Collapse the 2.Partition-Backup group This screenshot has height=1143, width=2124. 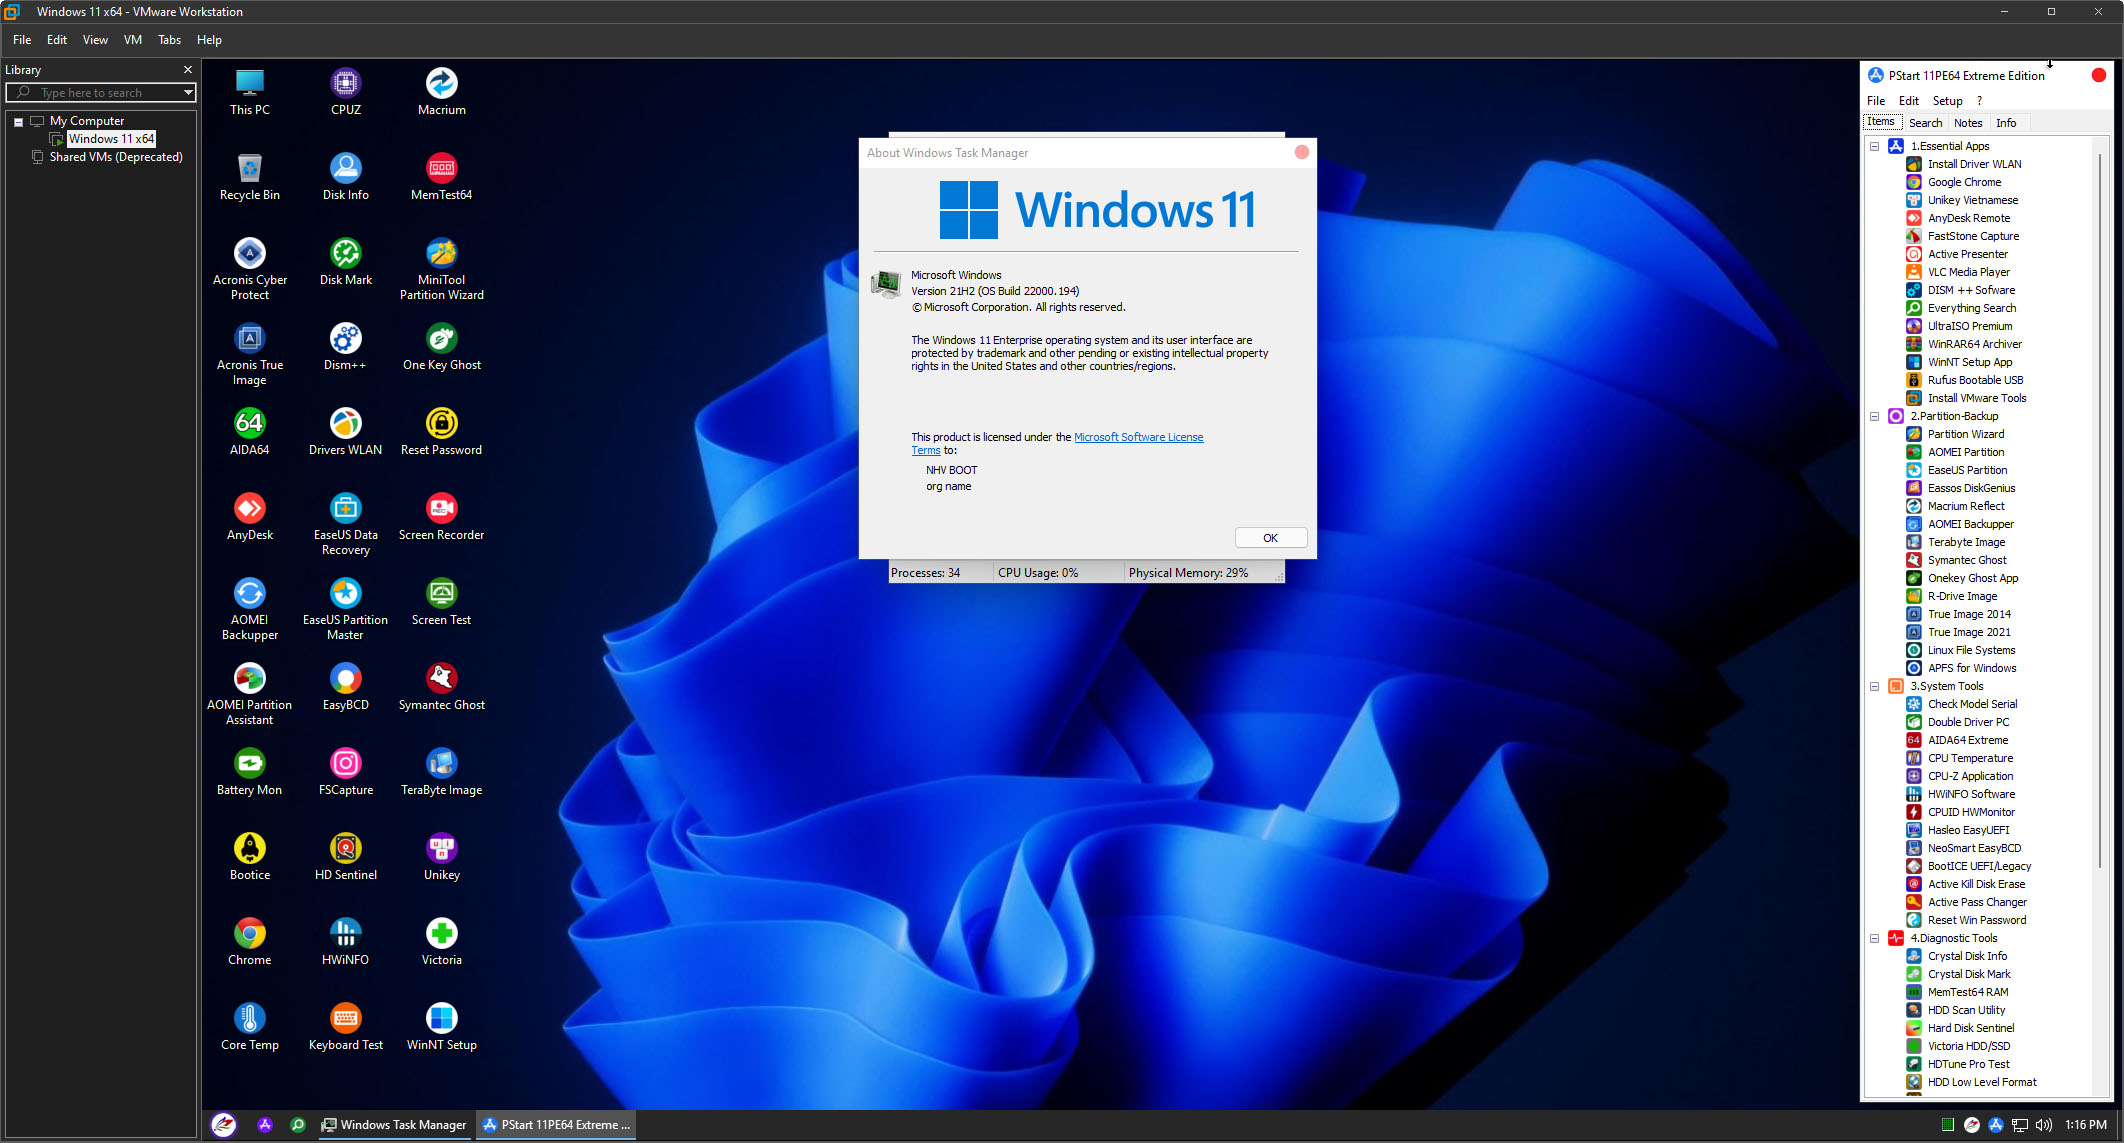click(x=1875, y=416)
